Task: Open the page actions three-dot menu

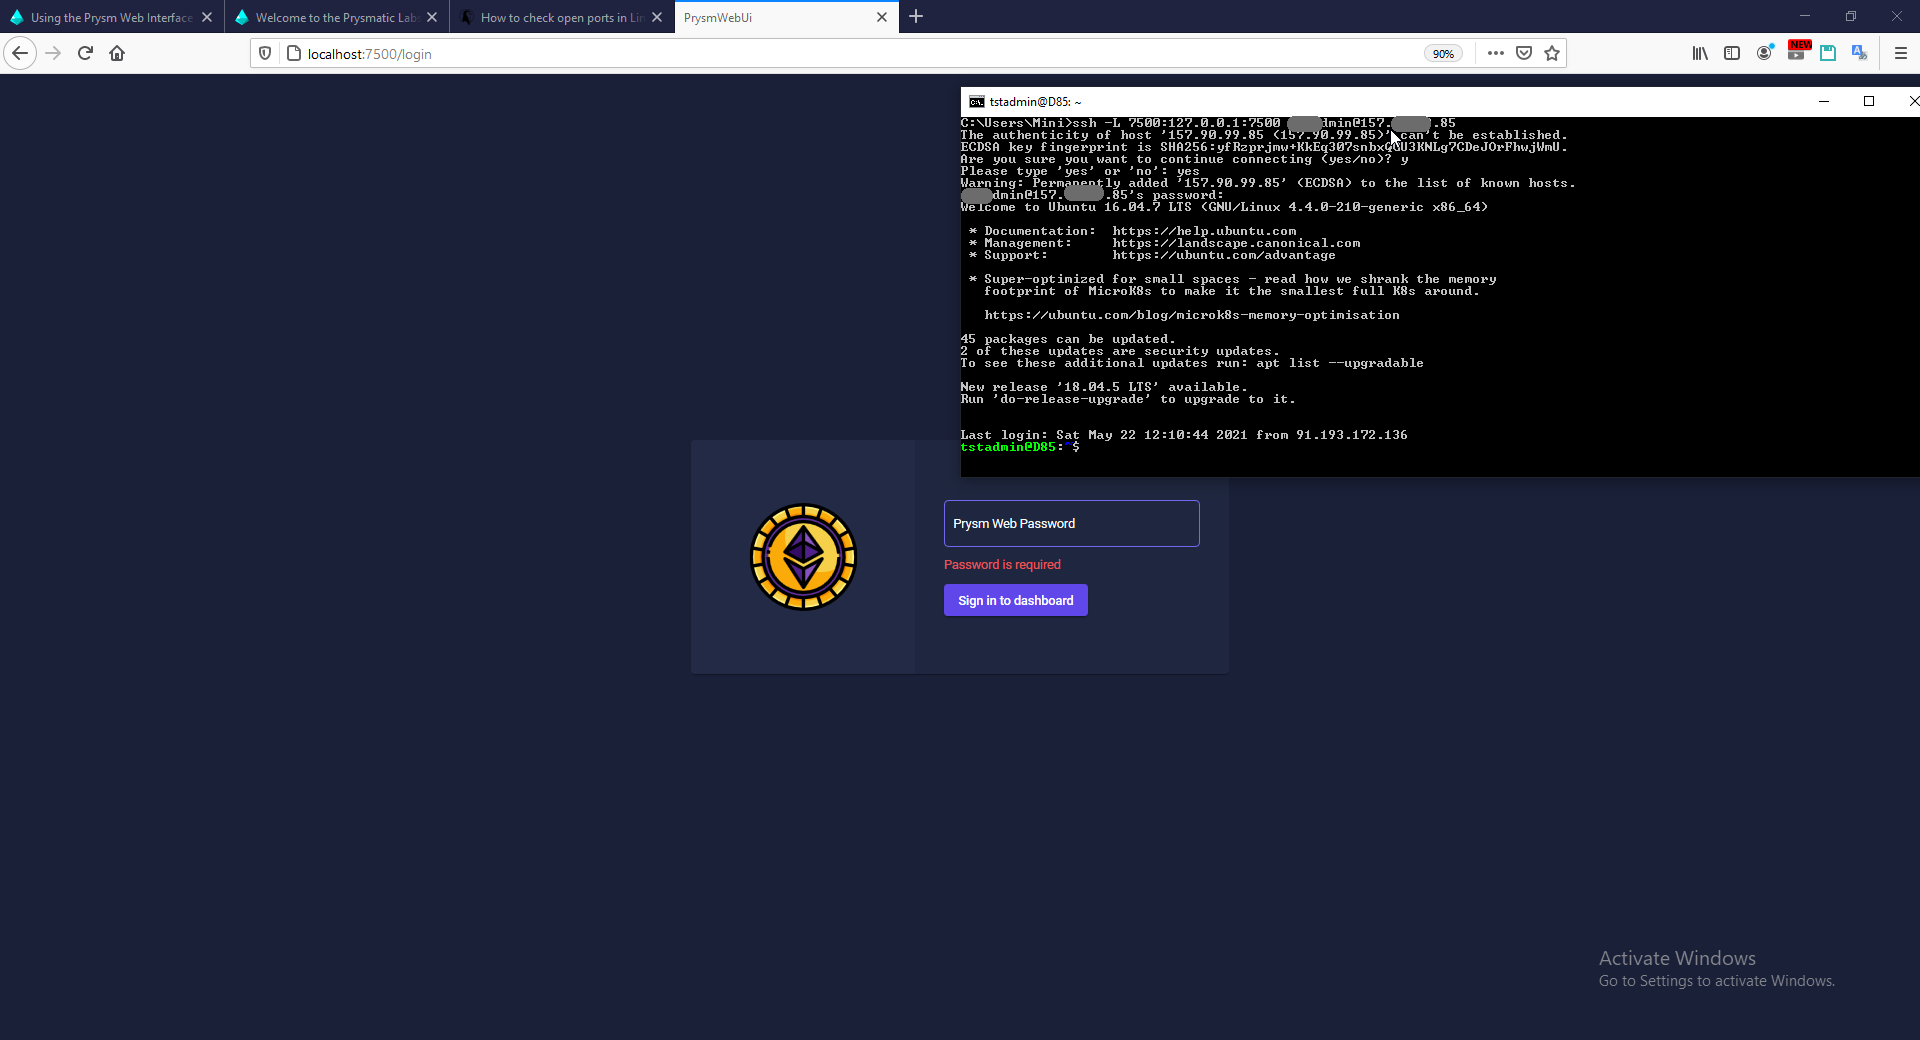Action: (1496, 54)
